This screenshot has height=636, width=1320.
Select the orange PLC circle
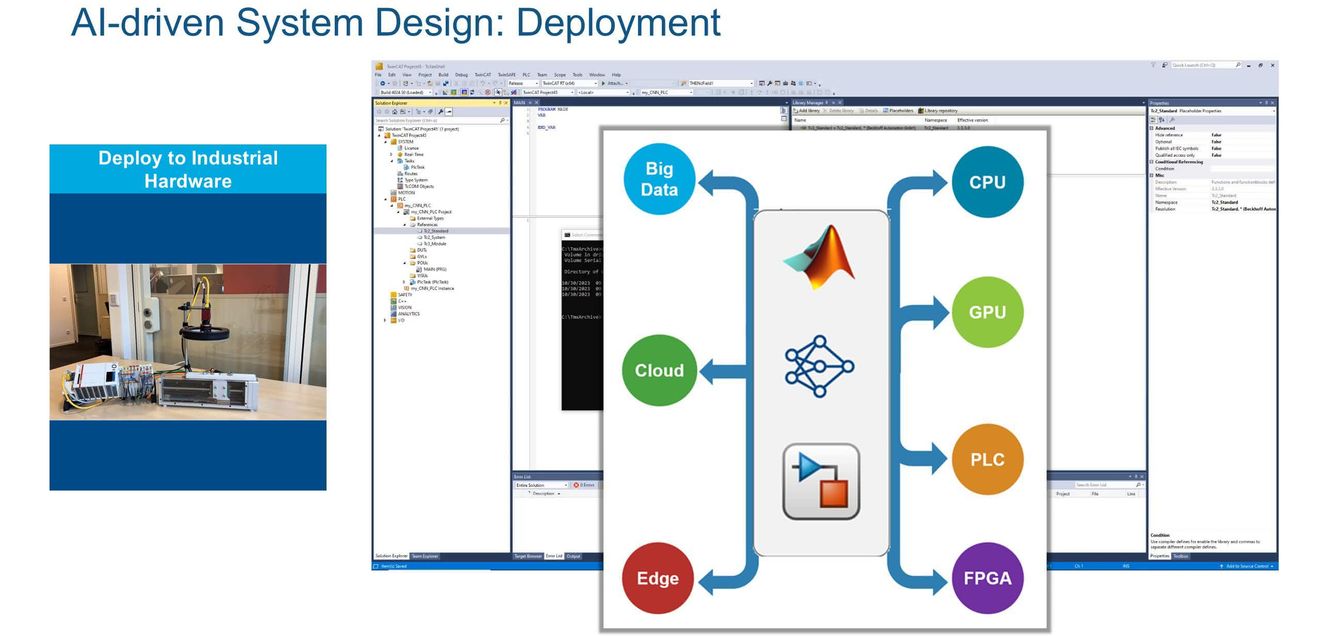(x=987, y=460)
